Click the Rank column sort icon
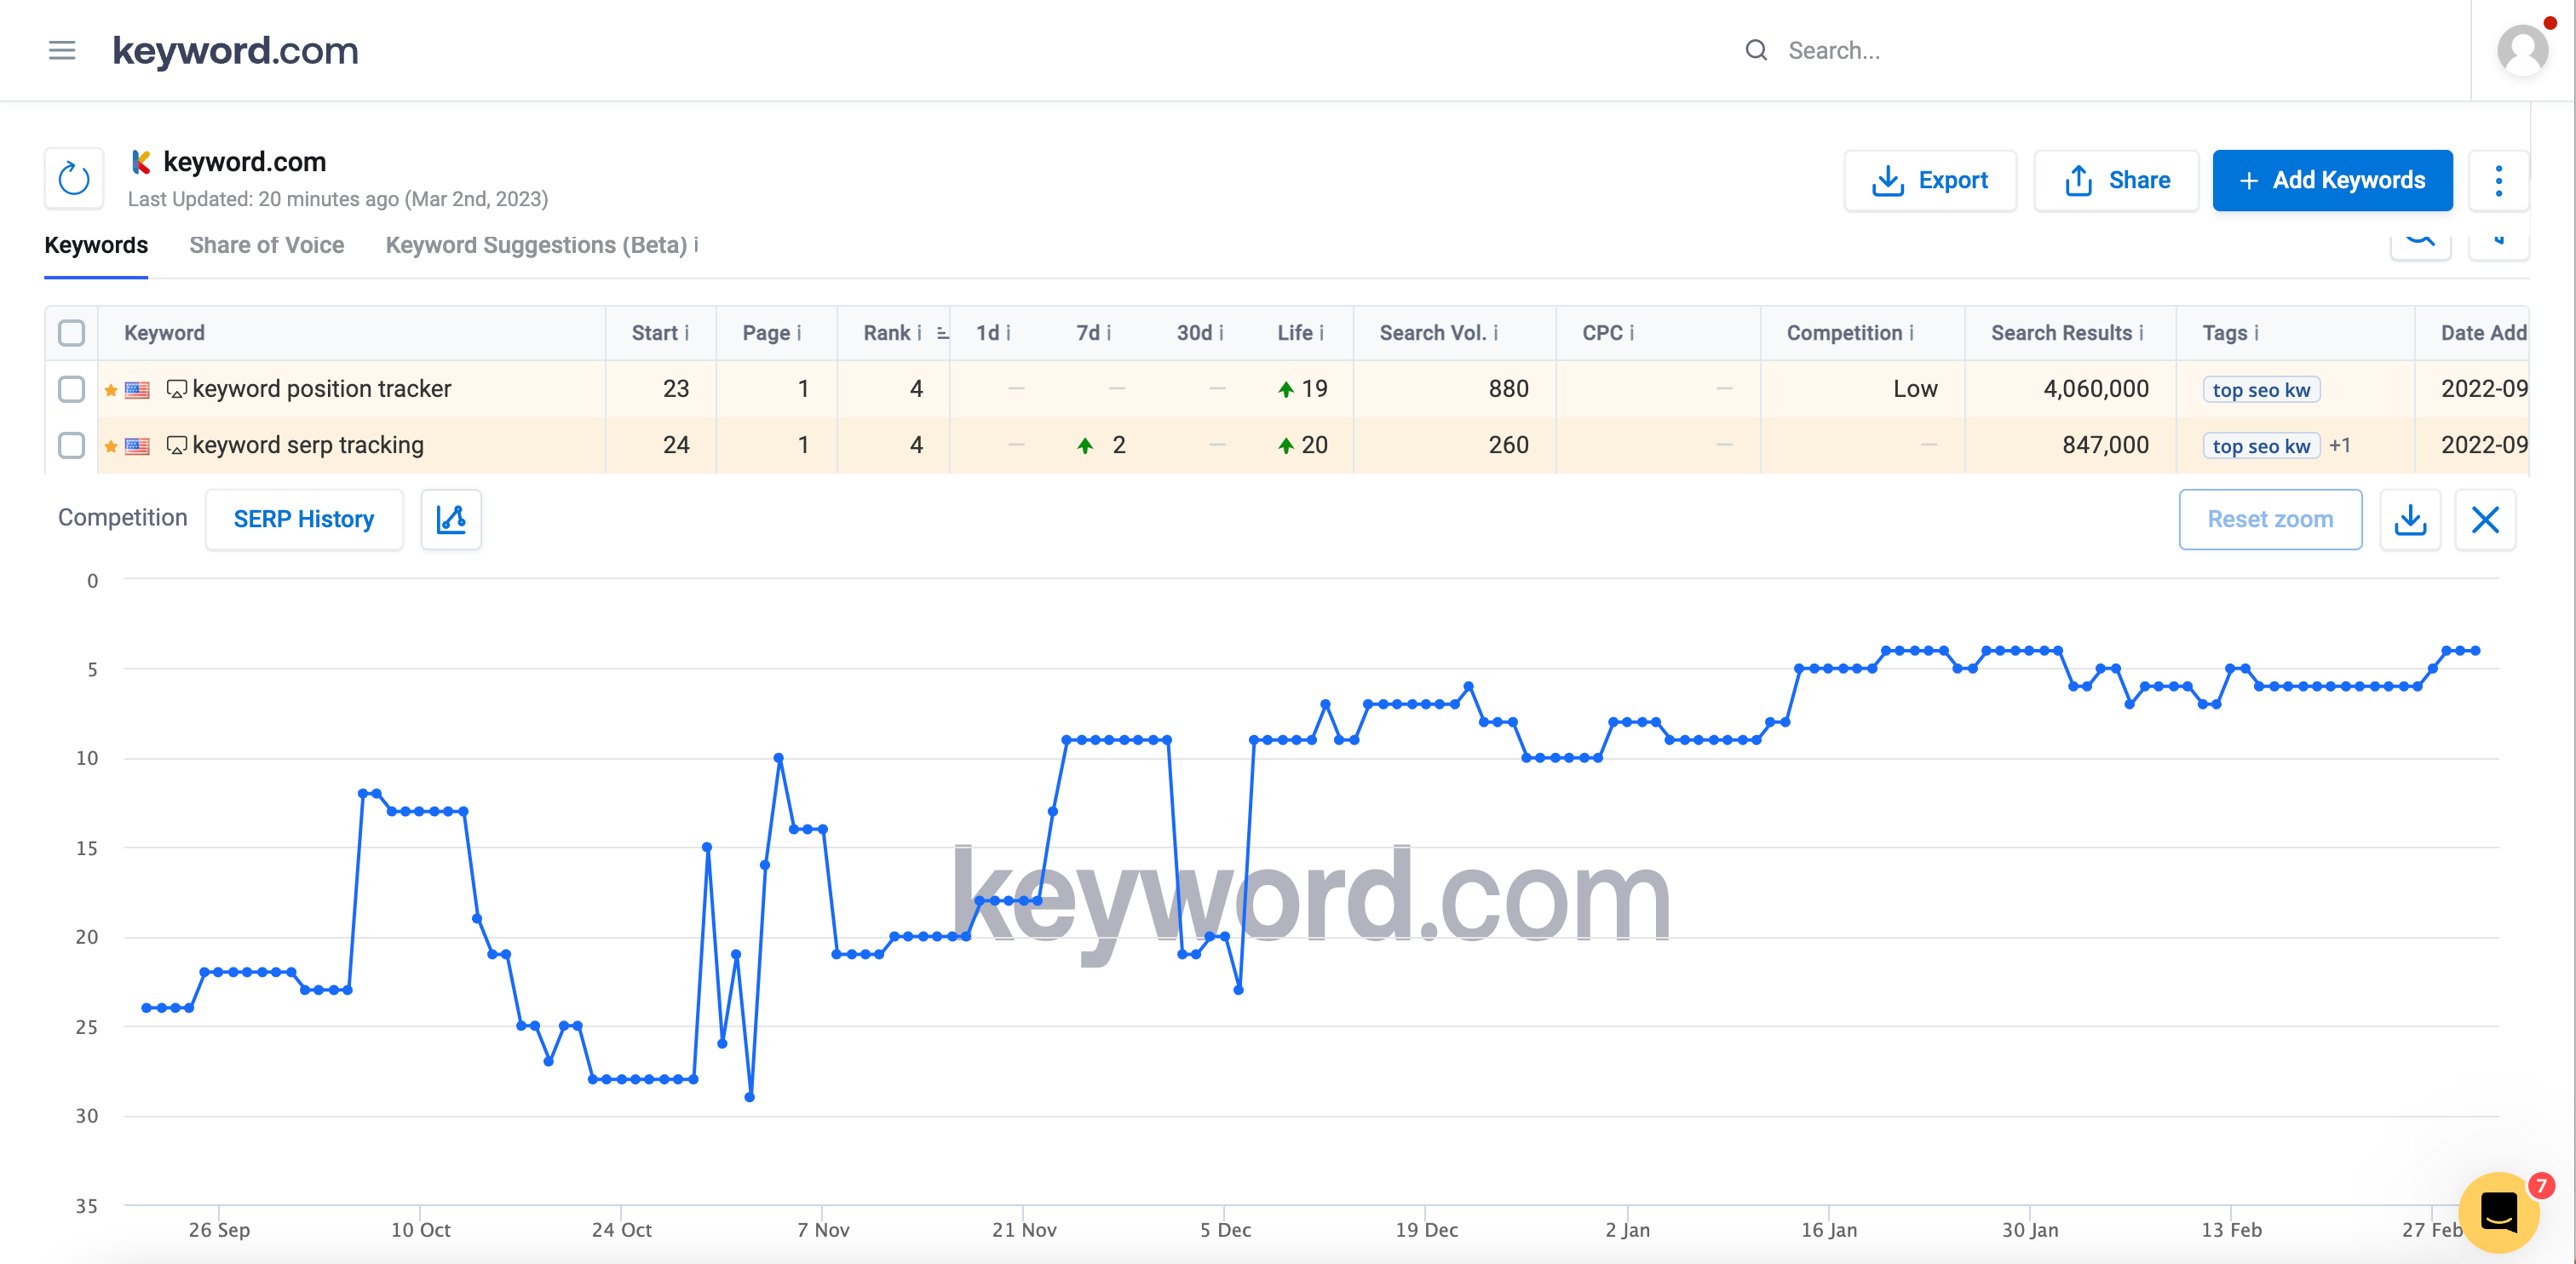Viewport: 2576px width, 1264px height. pyautogui.click(x=942, y=333)
